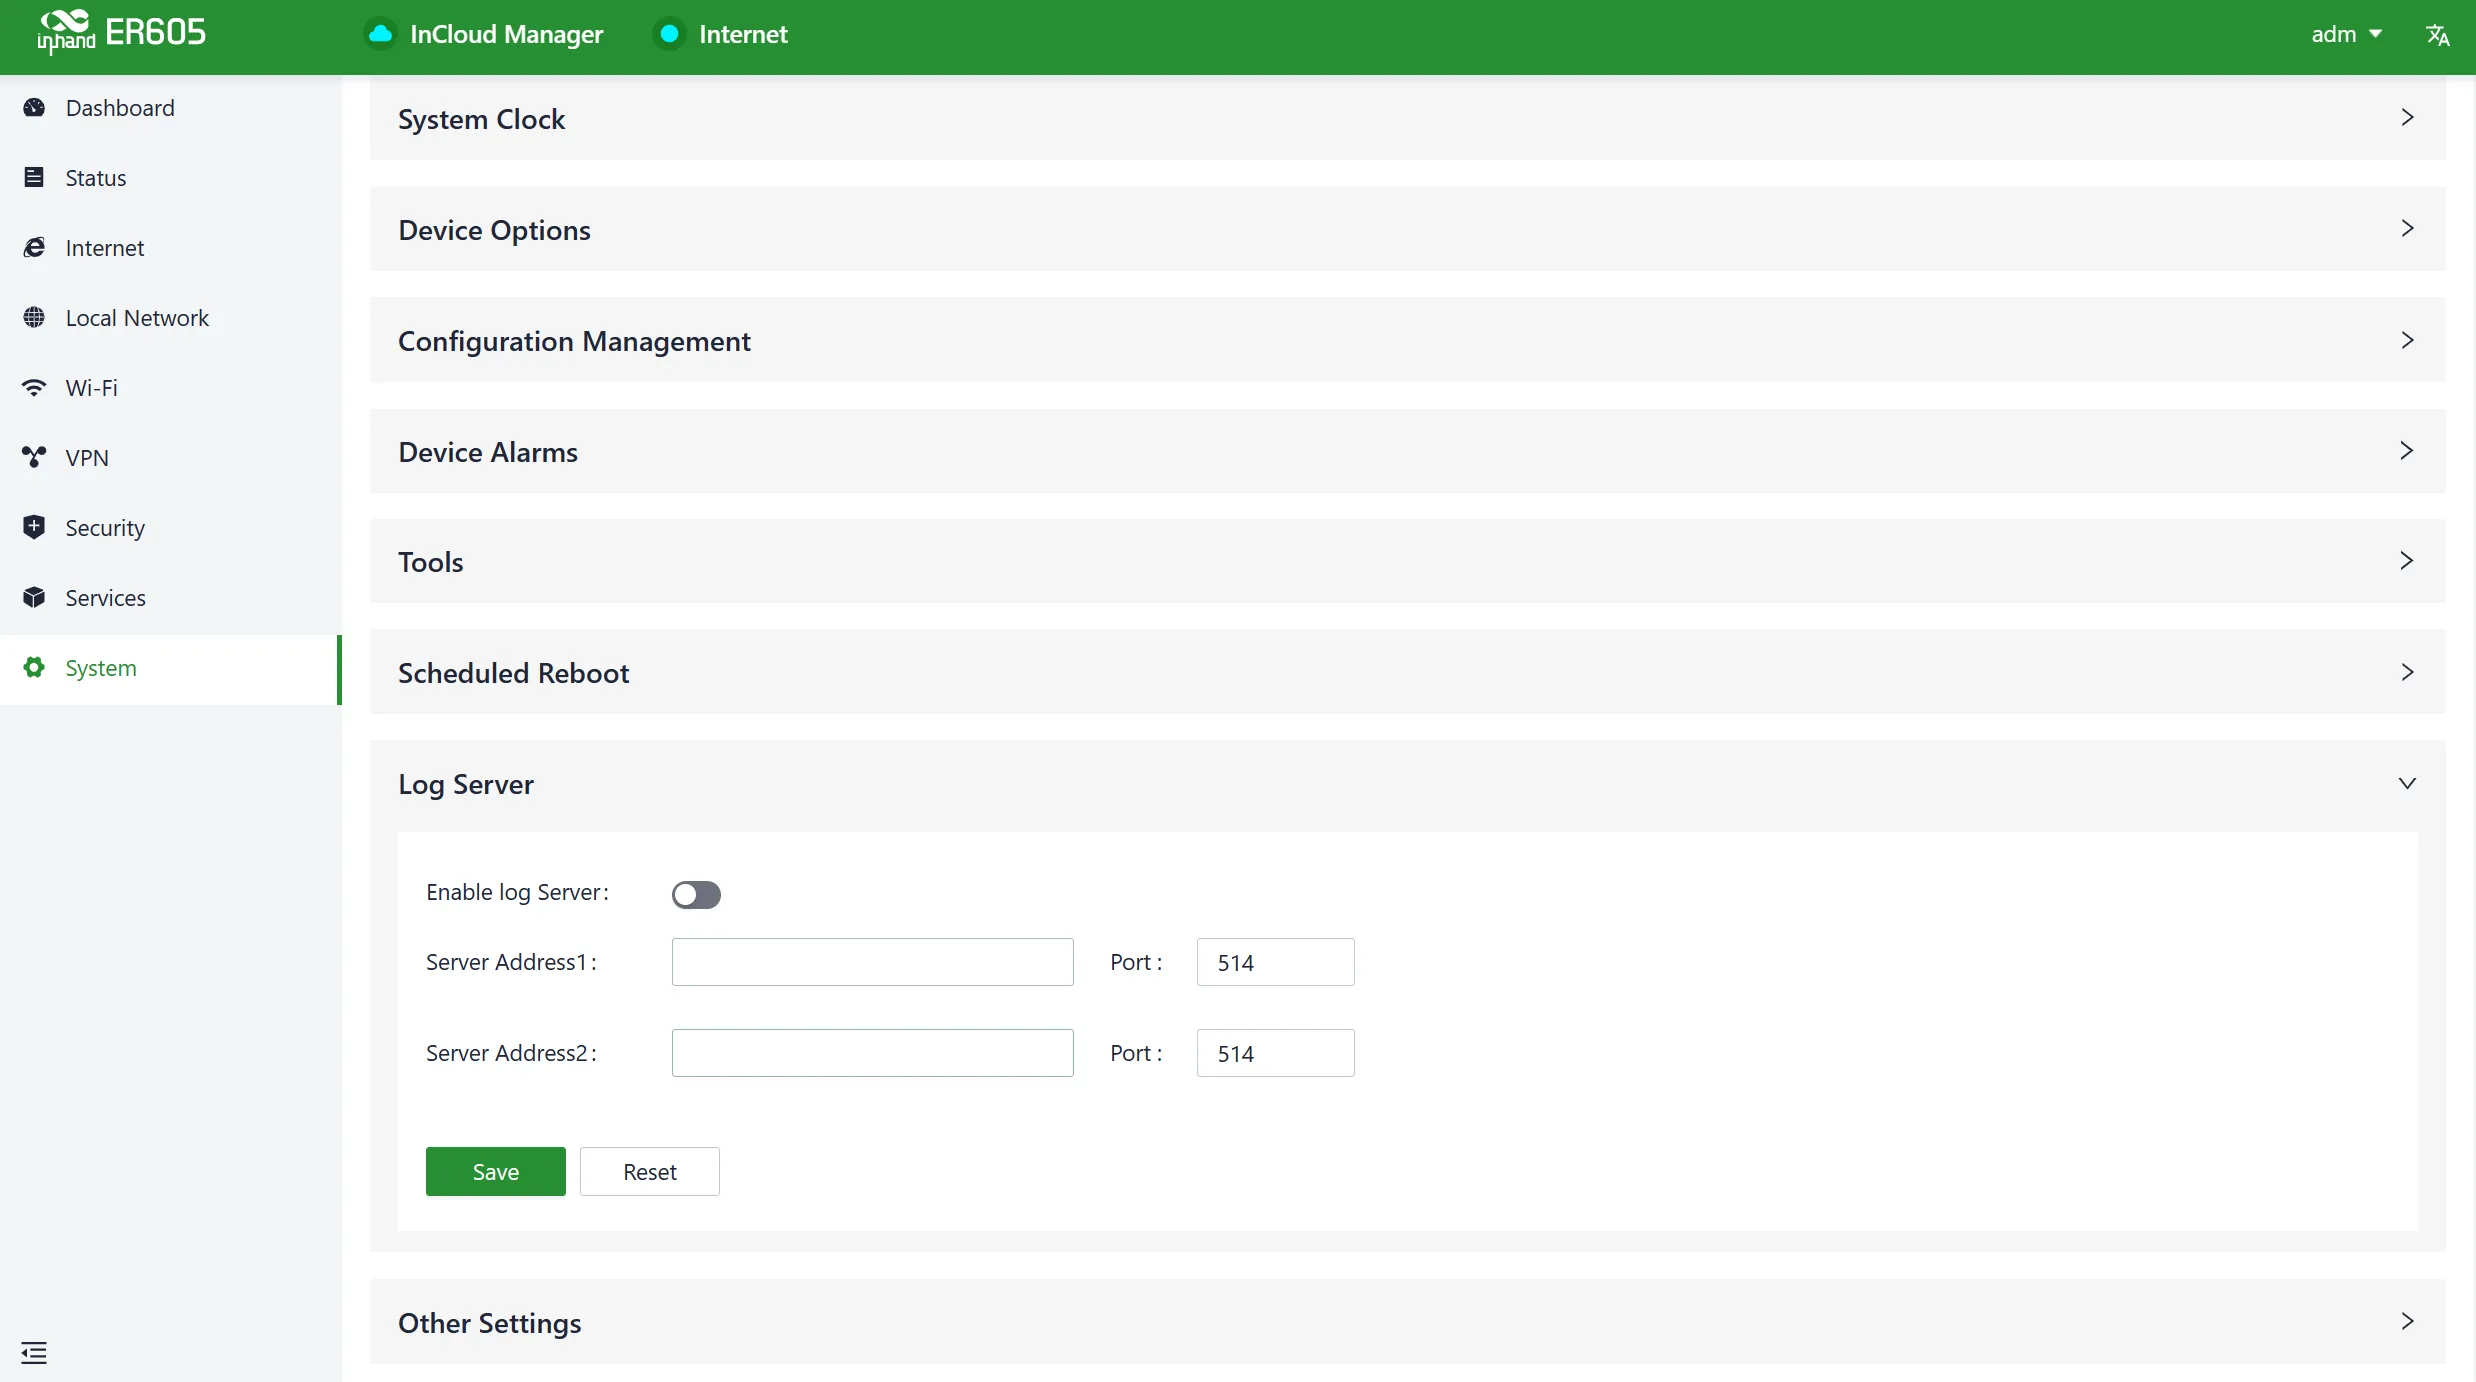Click the Internet status indicator dot
This screenshot has width=2476, height=1382.
[x=669, y=34]
